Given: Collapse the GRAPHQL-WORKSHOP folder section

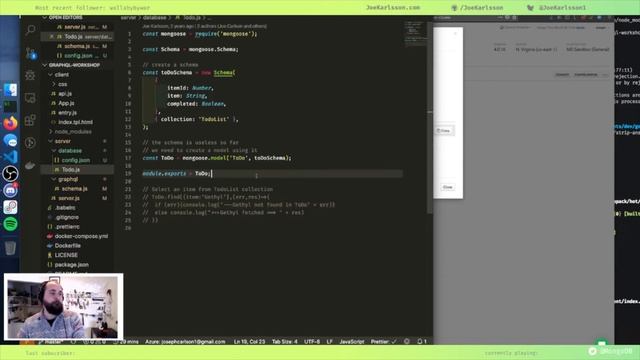Looking at the screenshot, I should 71,65.
